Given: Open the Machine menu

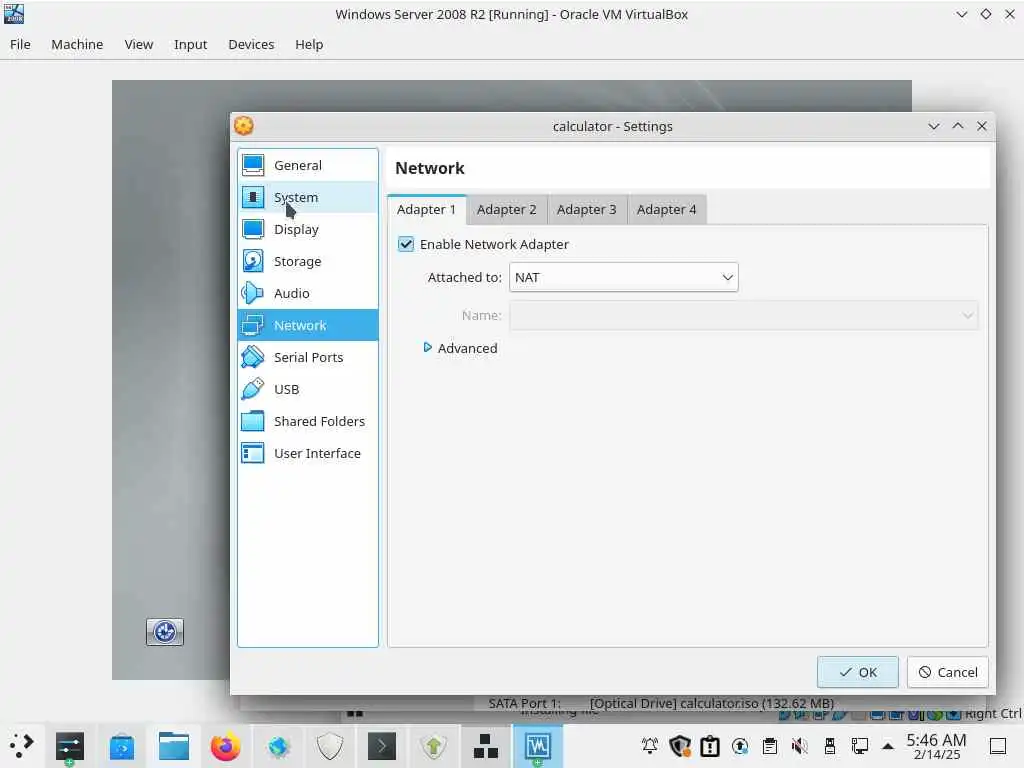Looking at the screenshot, I should [x=77, y=44].
